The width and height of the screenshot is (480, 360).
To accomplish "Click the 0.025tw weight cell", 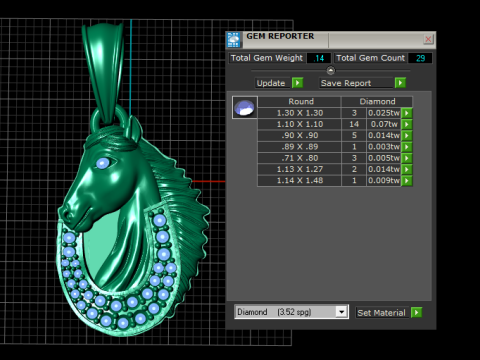I will tap(384, 113).
